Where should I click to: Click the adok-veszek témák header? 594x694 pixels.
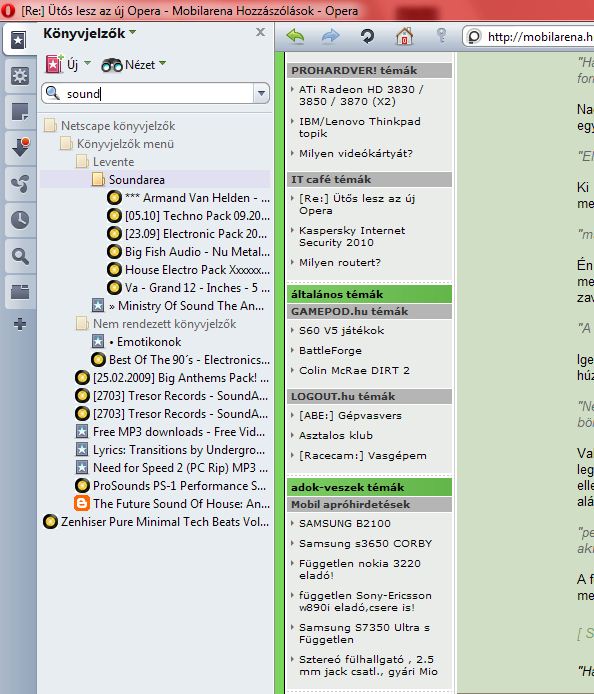[x=369, y=487]
